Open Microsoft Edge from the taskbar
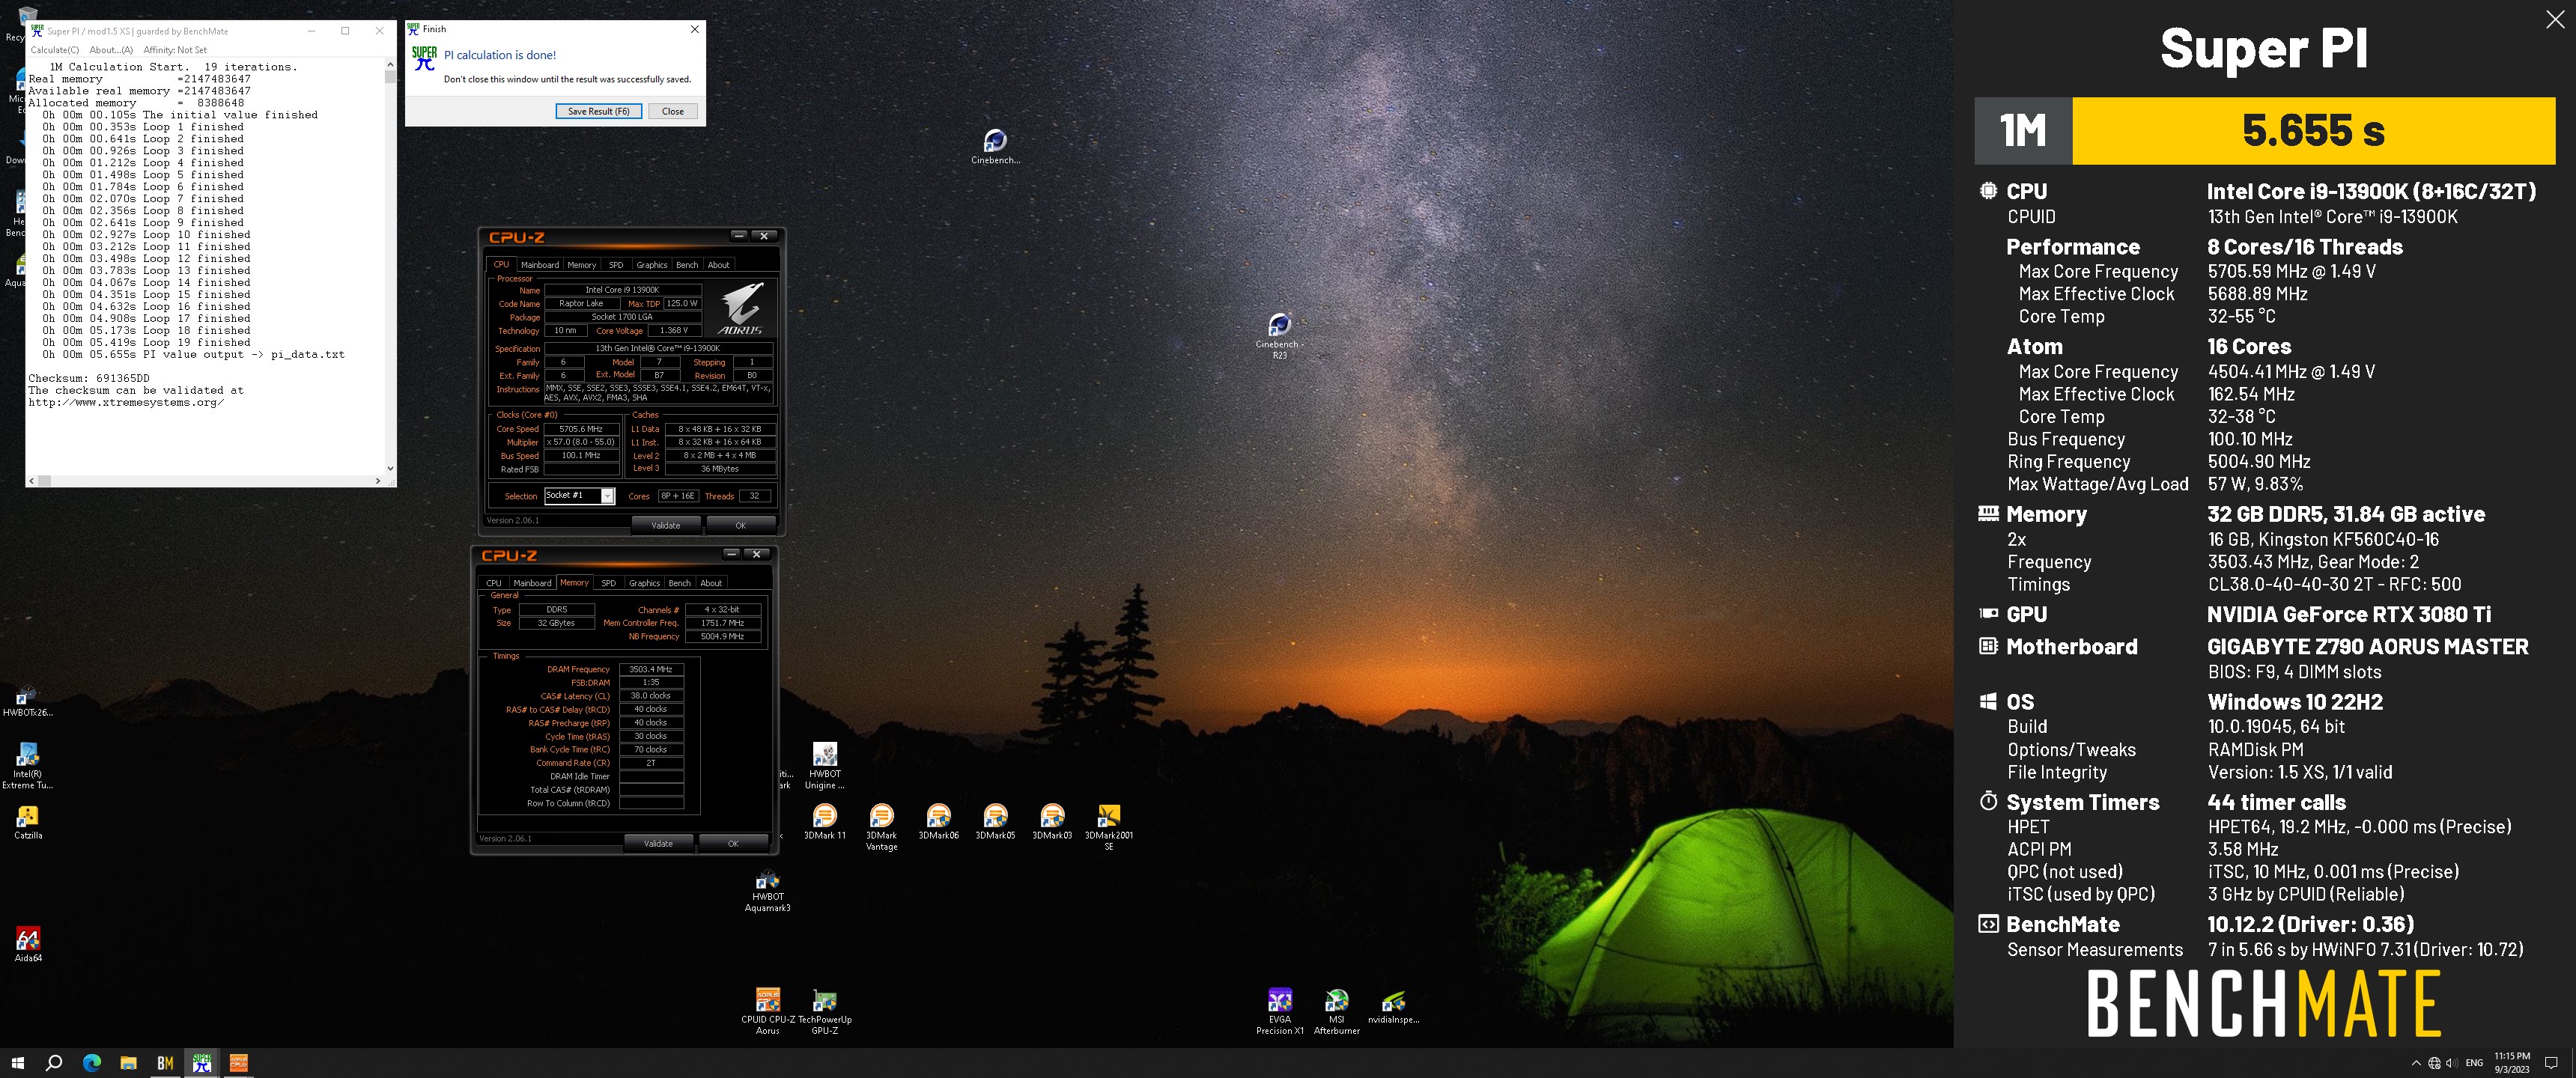Screen dimensions: 2576x1078 pyautogui.click(x=91, y=1063)
